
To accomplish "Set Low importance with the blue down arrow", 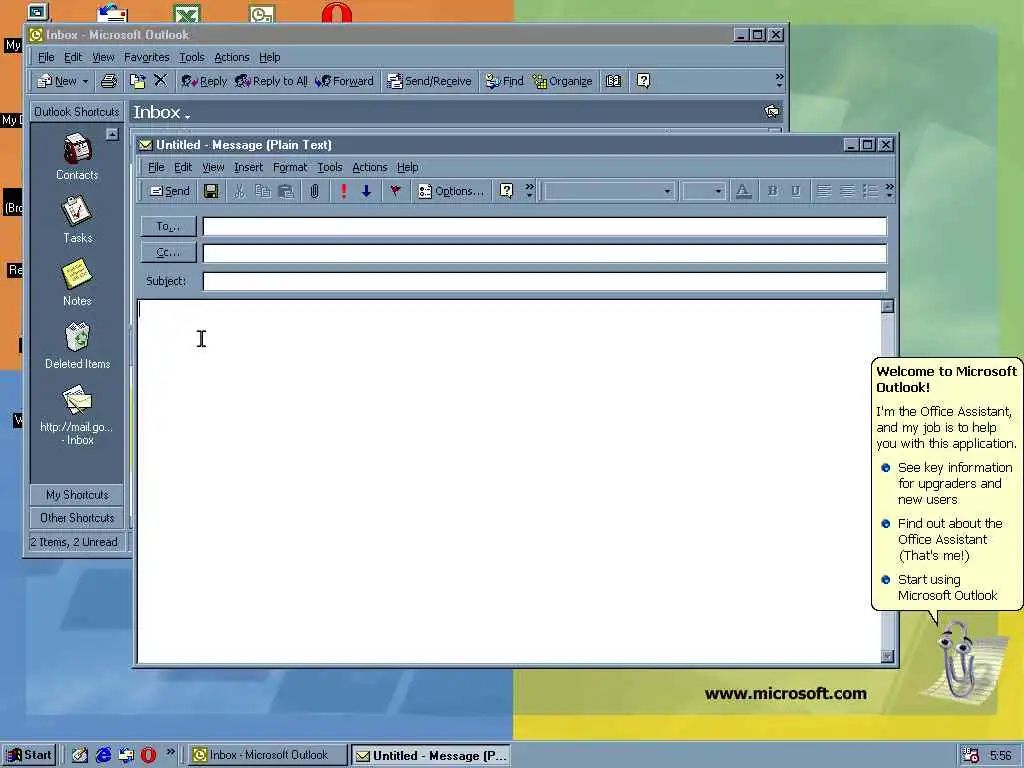I will point(366,191).
